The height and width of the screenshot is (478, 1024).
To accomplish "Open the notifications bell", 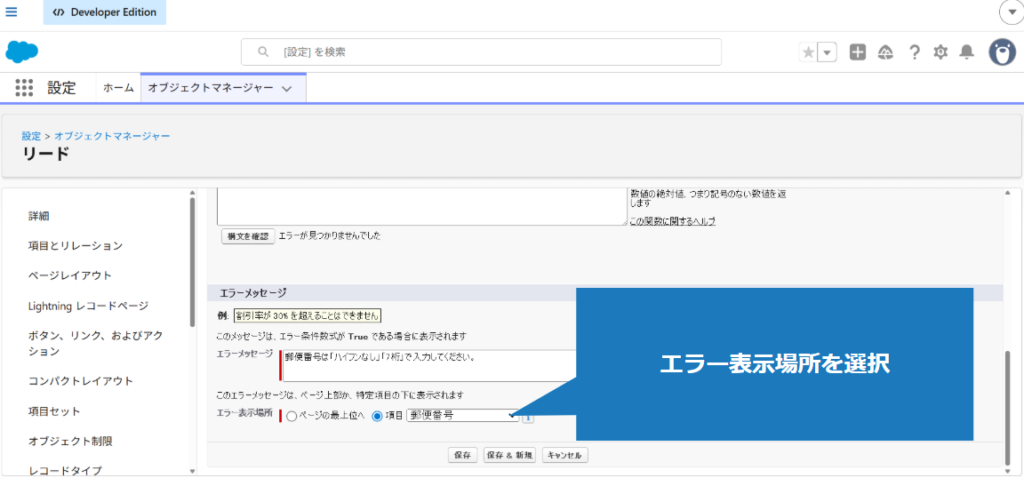I will click(x=966, y=53).
